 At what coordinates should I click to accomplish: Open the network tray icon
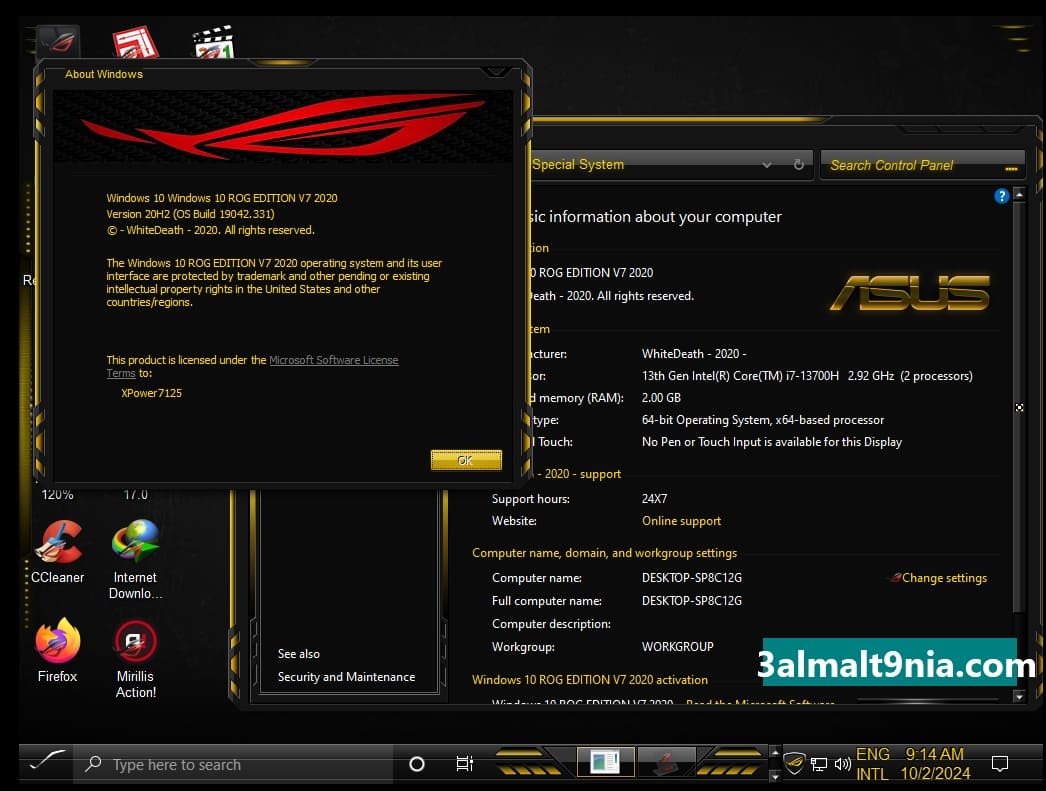[x=819, y=764]
